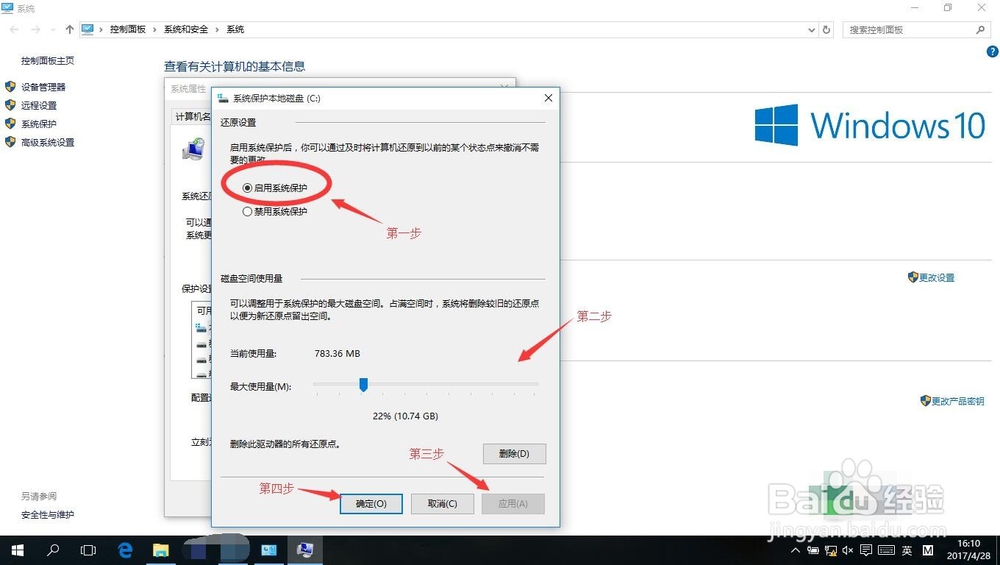Click the search magnifier icon in search box

980,29
